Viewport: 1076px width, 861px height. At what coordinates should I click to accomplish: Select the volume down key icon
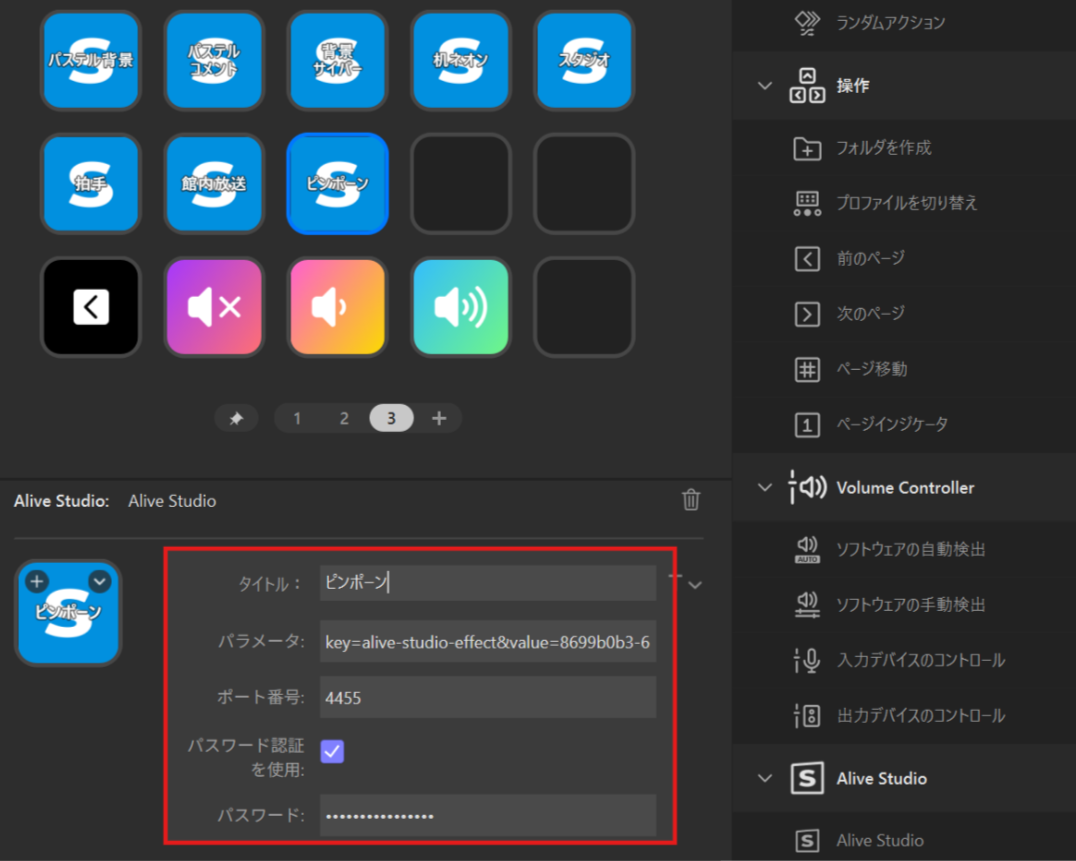tap(337, 307)
